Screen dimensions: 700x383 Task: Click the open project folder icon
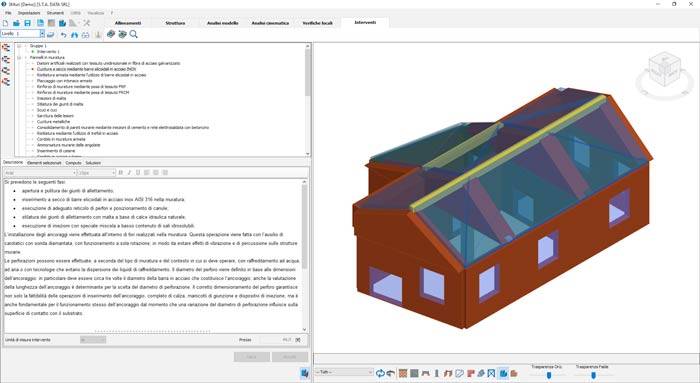click(17, 23)
